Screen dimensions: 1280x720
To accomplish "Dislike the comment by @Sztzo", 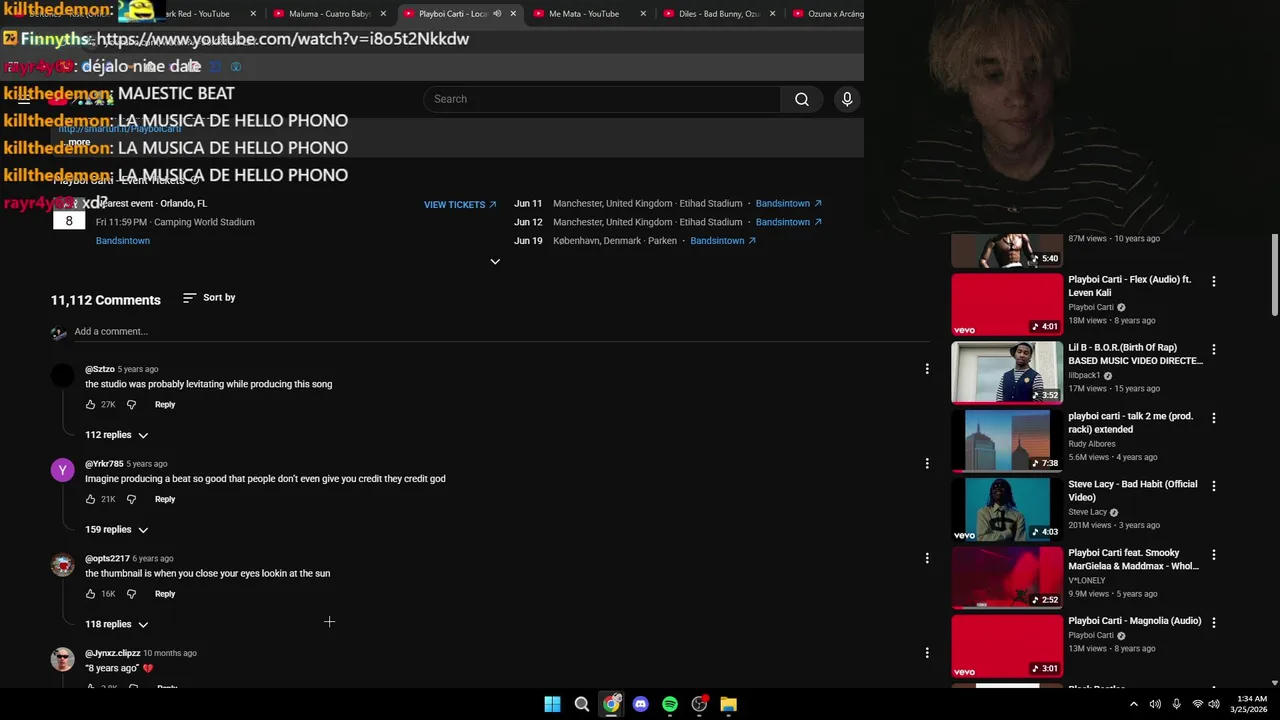I will coord(131,405).
